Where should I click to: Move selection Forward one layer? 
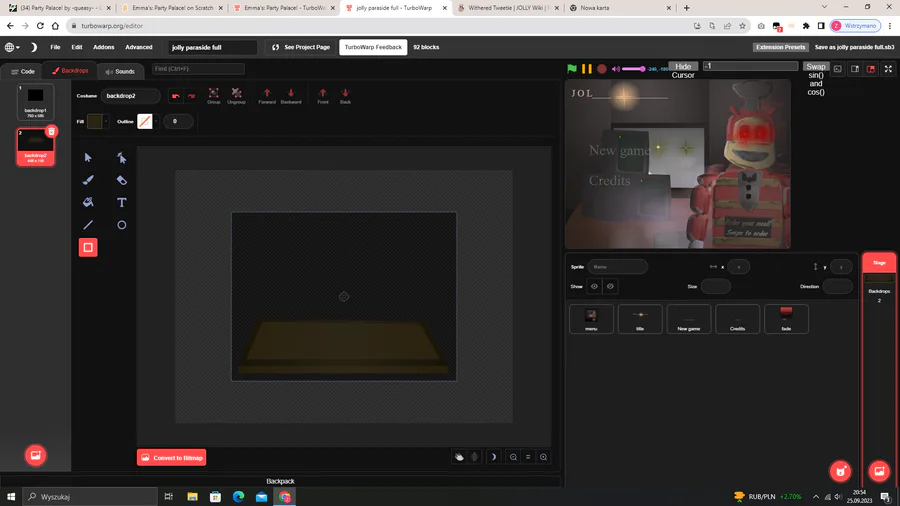click(x=267, y=96)
